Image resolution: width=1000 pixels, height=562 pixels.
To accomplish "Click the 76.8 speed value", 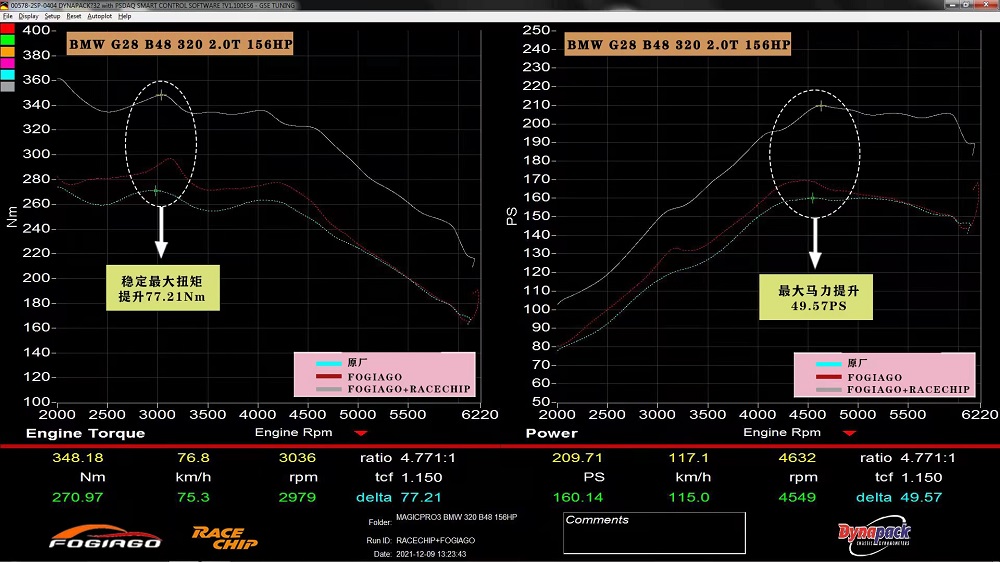I will (x=193, y=458).
